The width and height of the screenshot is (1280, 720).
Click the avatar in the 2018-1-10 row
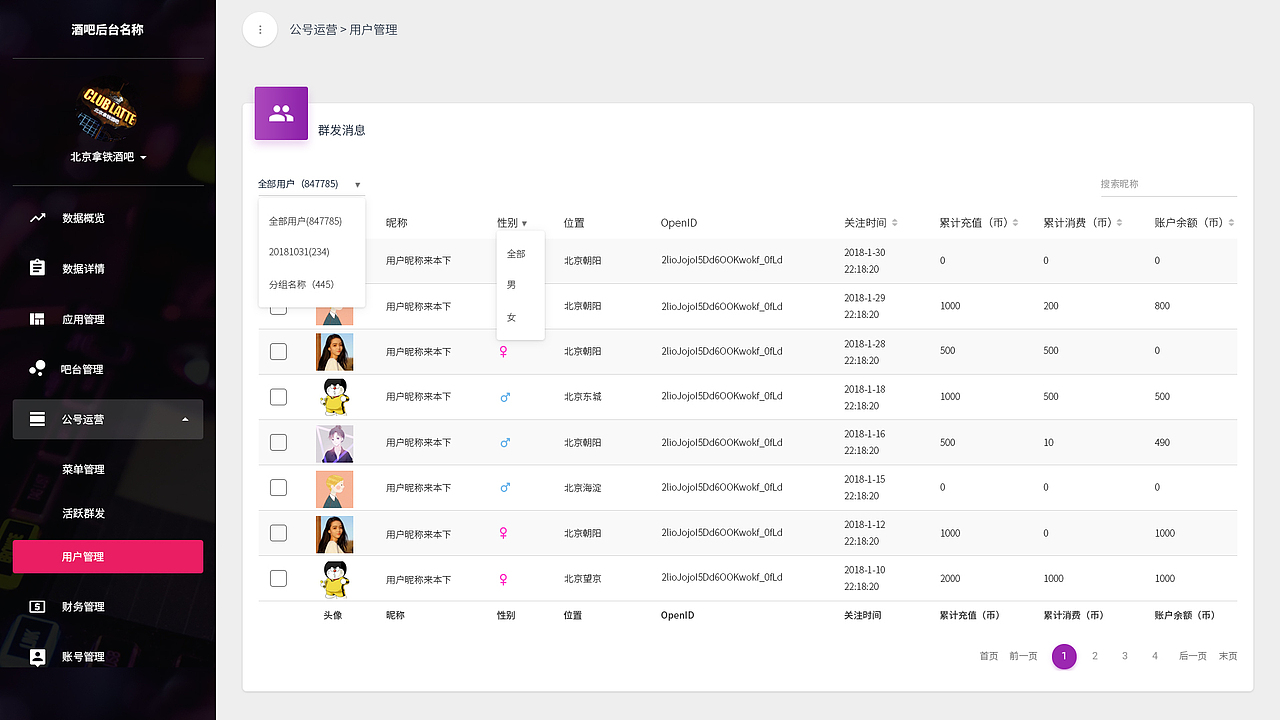tap(334, 579)
